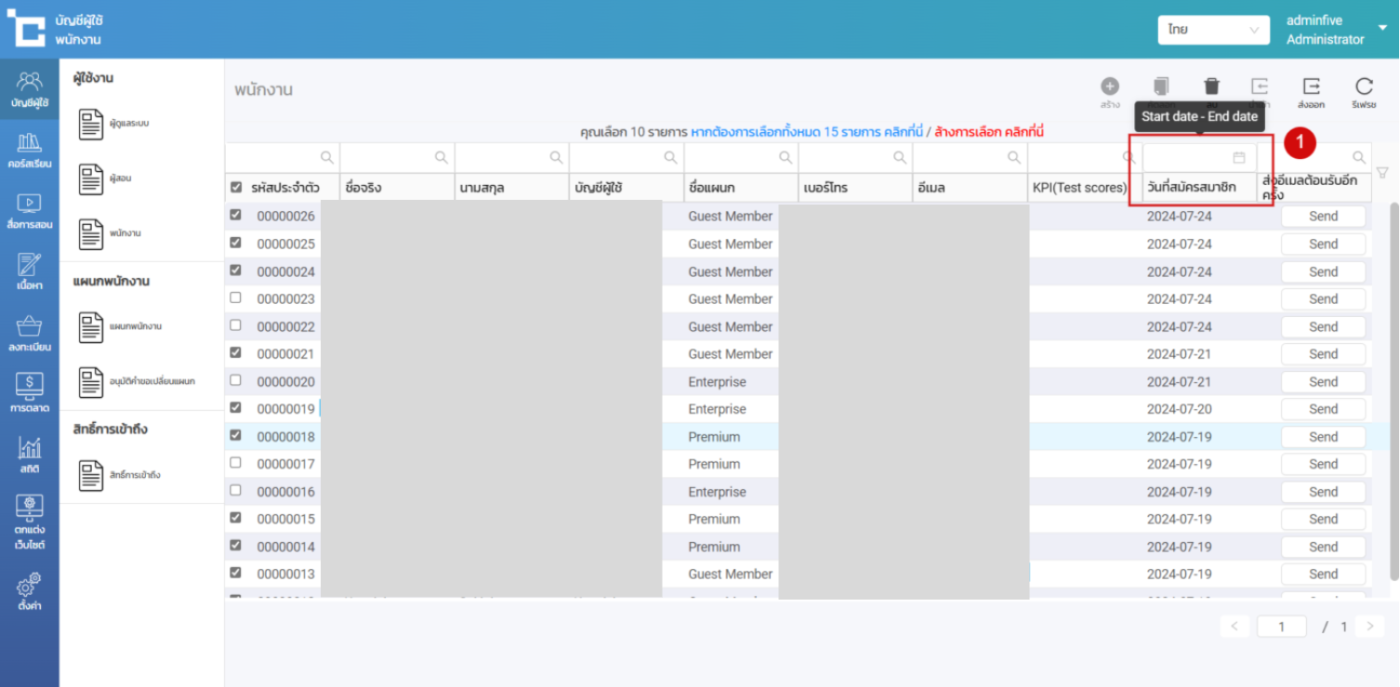Click the filter funnel icon beside table header

point(1382,173)
